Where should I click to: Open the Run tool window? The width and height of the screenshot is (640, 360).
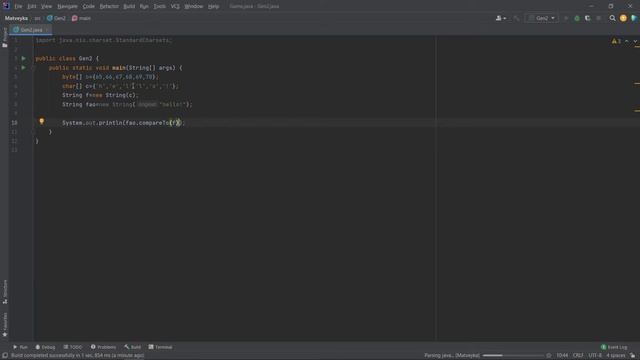point(20,347)
